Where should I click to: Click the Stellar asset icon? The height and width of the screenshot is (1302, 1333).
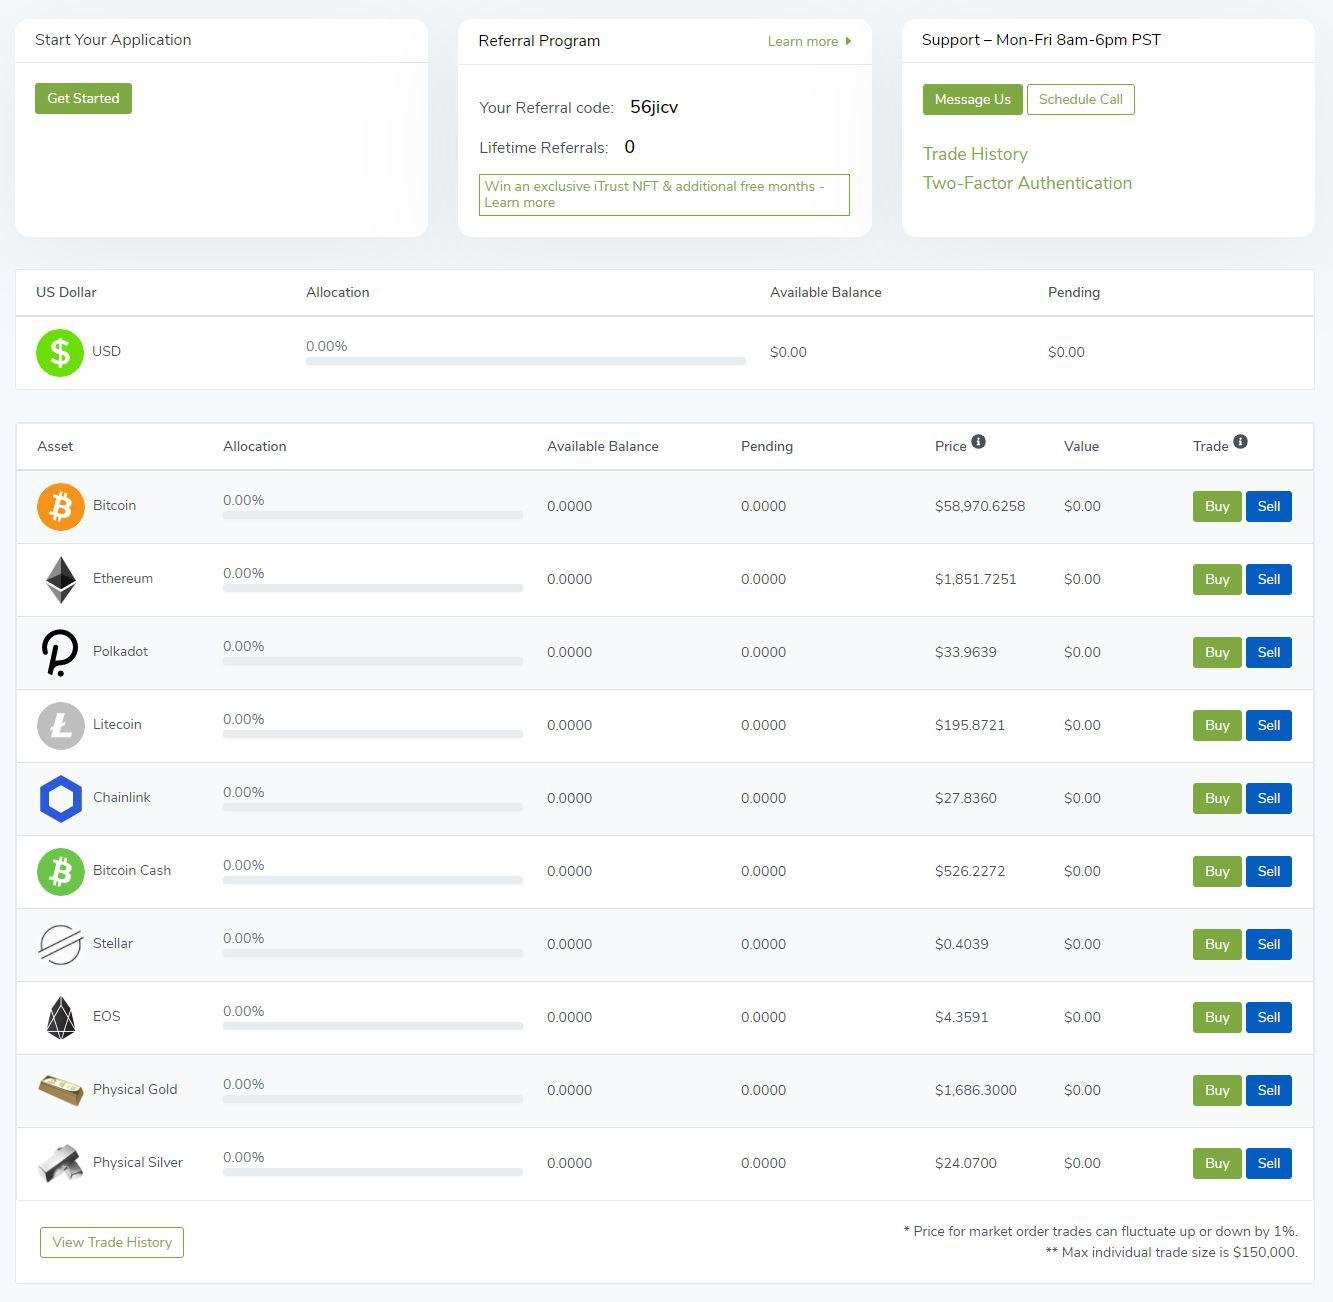[60, 944]
